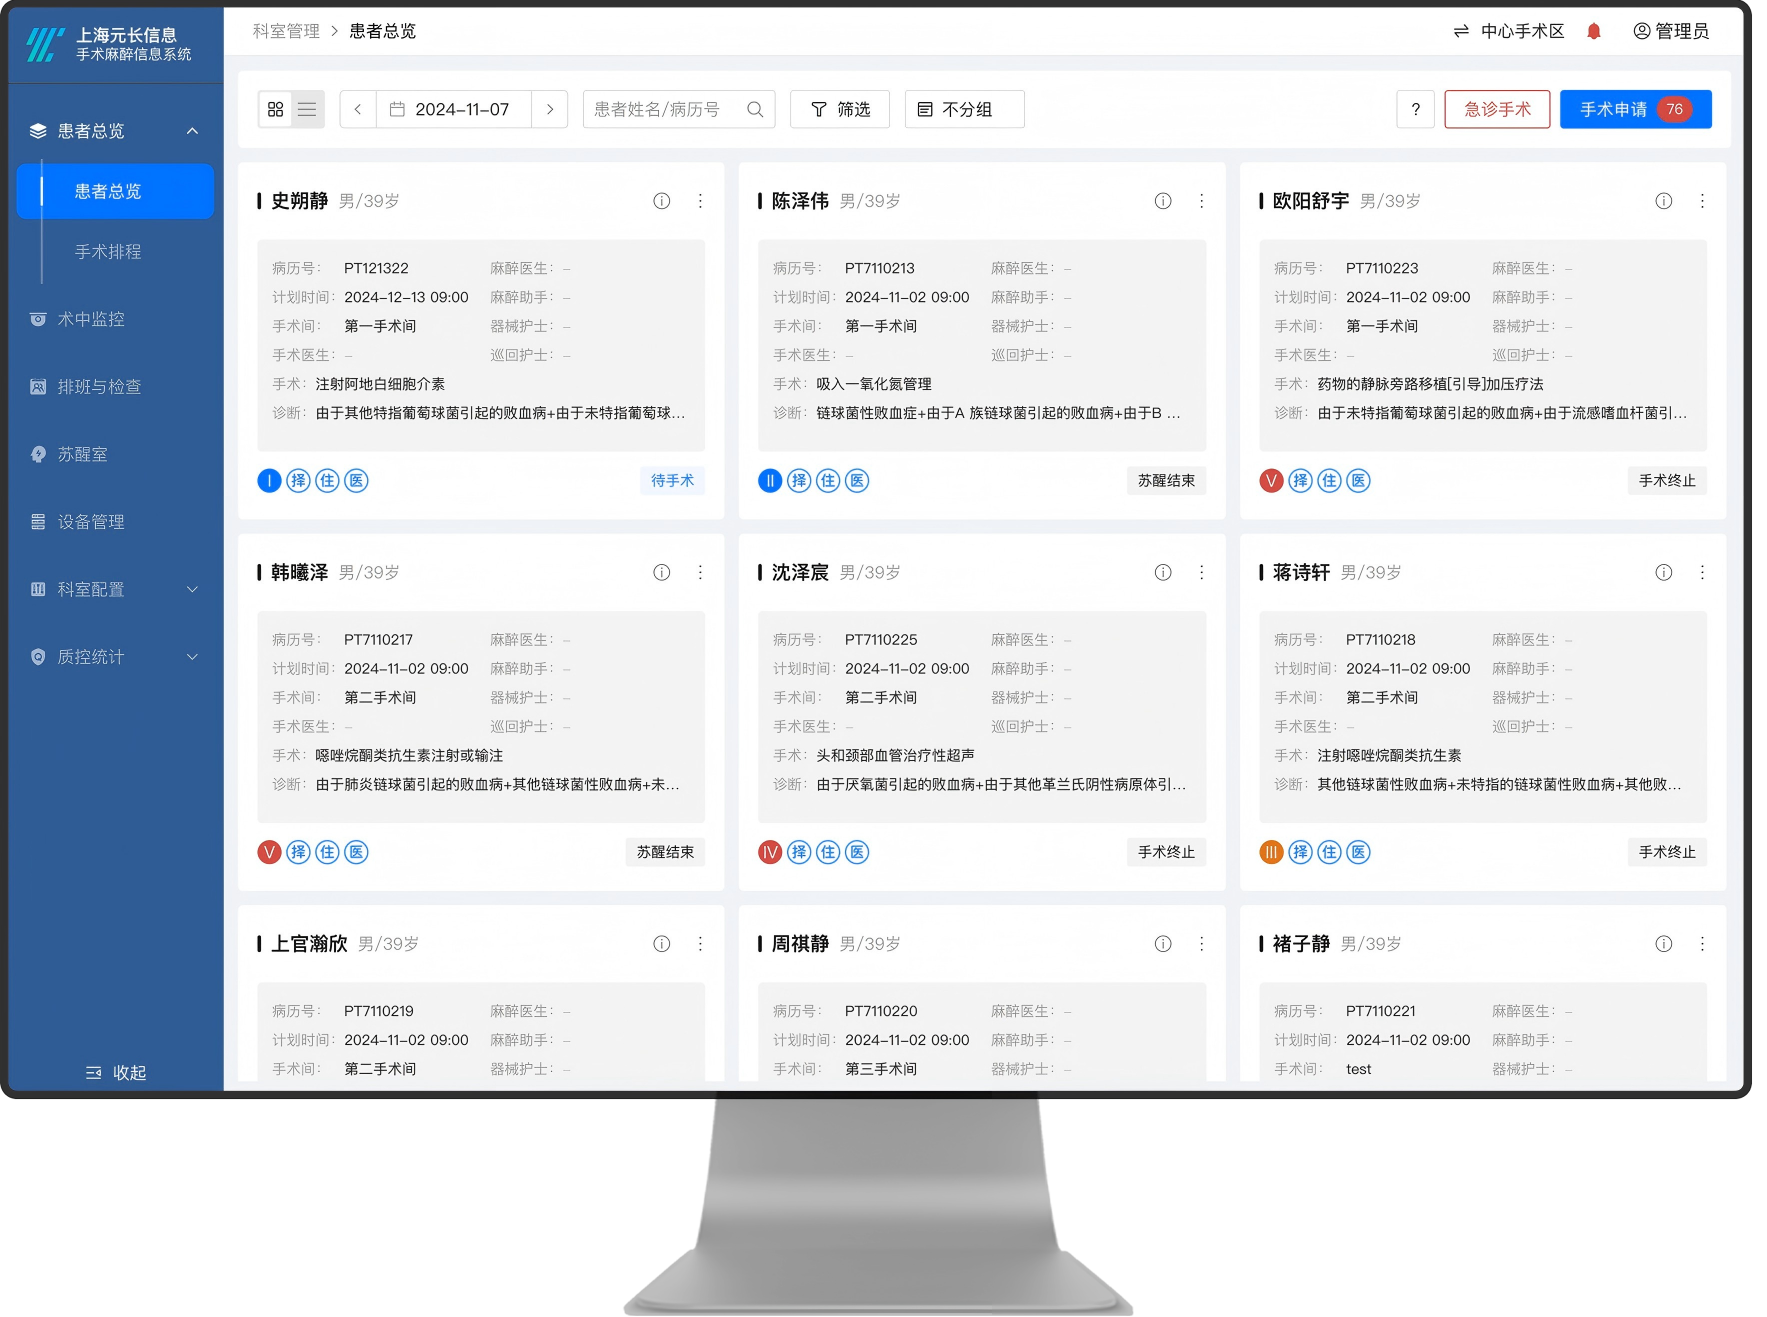1767x1317 pixels.
Task: Click 择 badge on 史朔静 card
Action: click(x=298, y=481)
